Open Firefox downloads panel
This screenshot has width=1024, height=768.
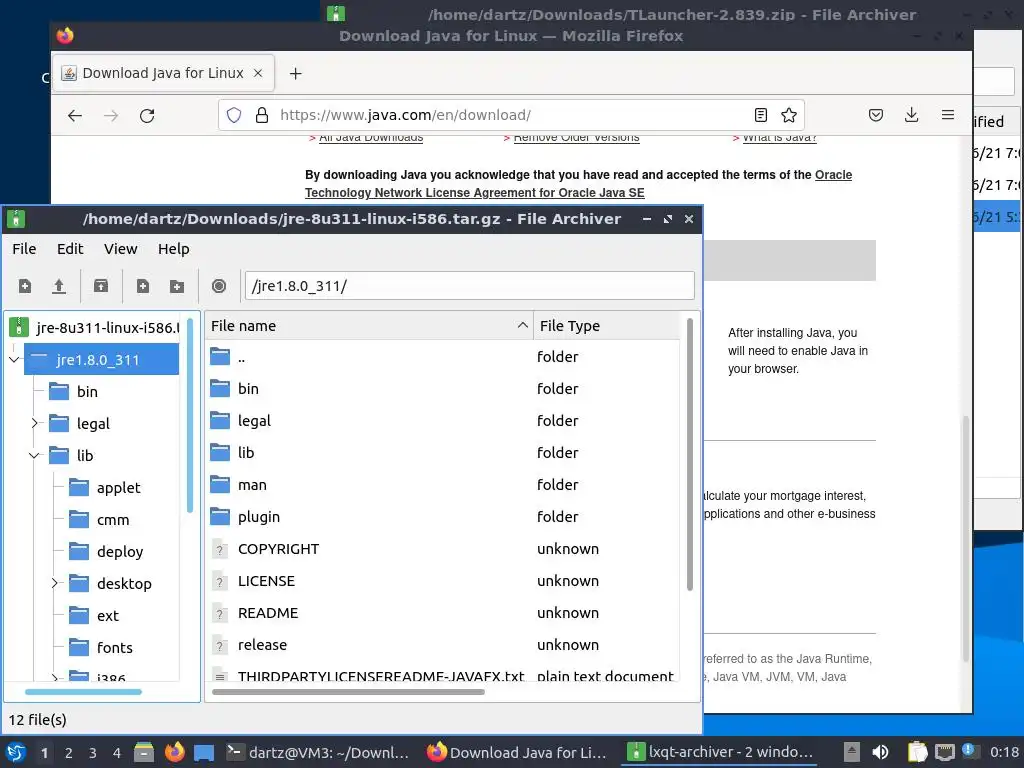912,116
